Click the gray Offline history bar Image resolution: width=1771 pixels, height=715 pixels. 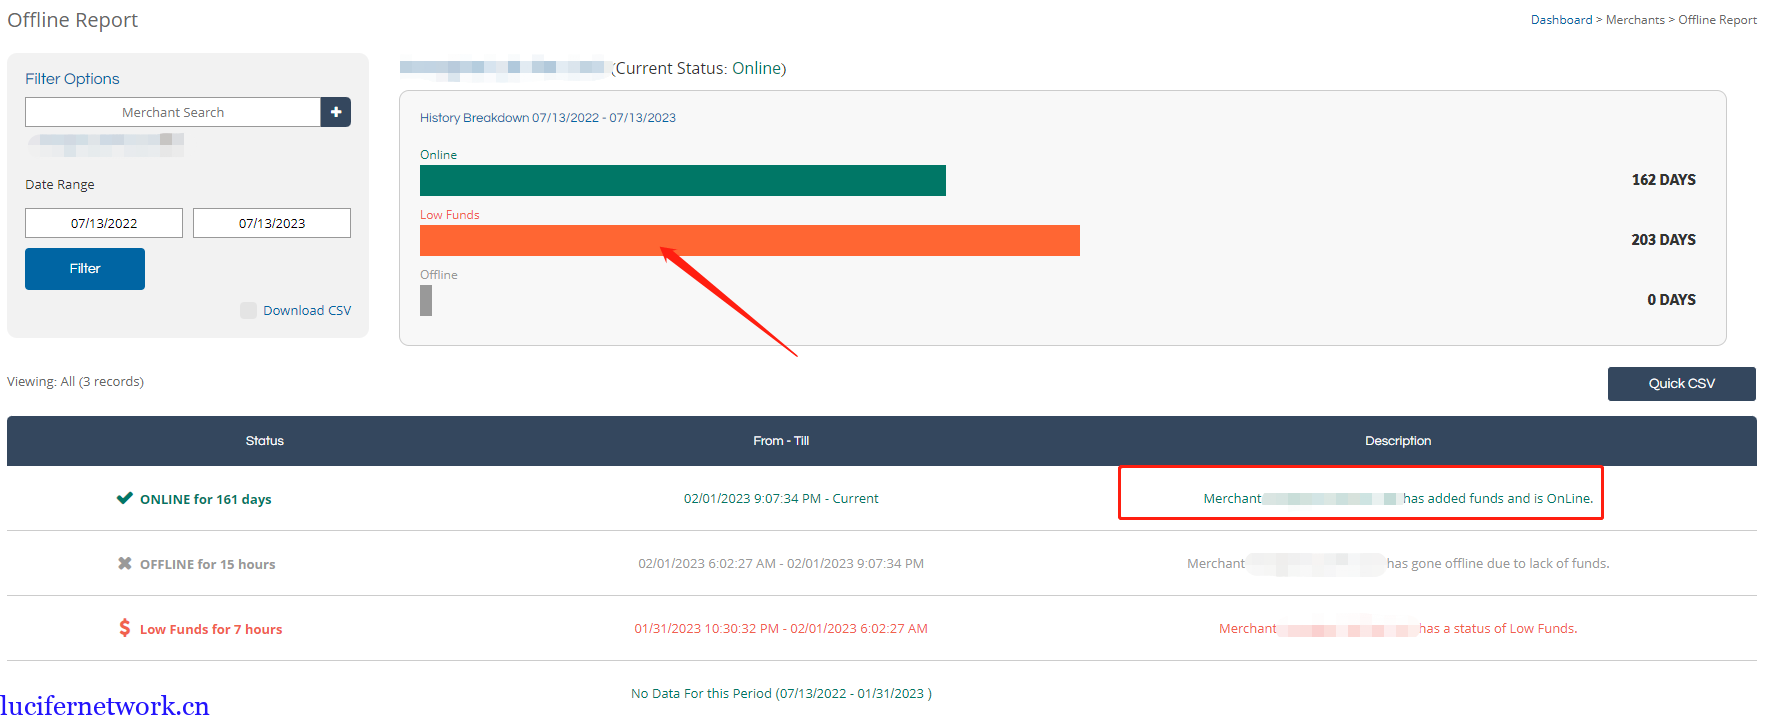click(426, 301)
